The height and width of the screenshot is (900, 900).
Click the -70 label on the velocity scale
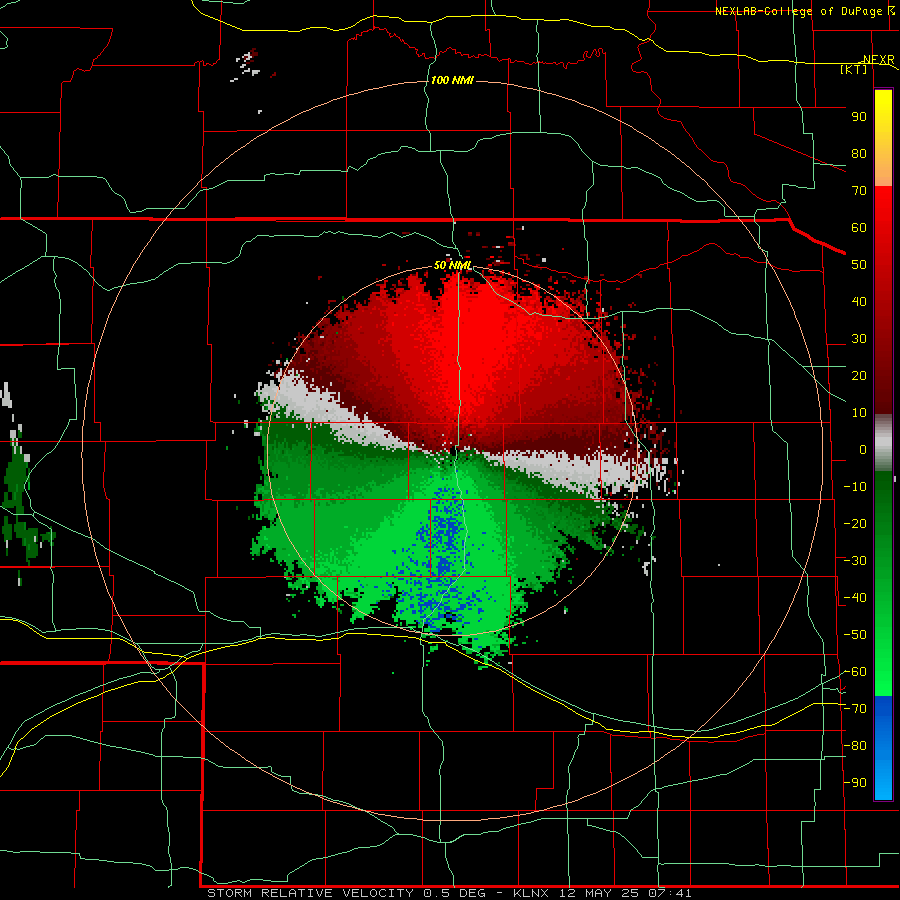tap(855, 709)
